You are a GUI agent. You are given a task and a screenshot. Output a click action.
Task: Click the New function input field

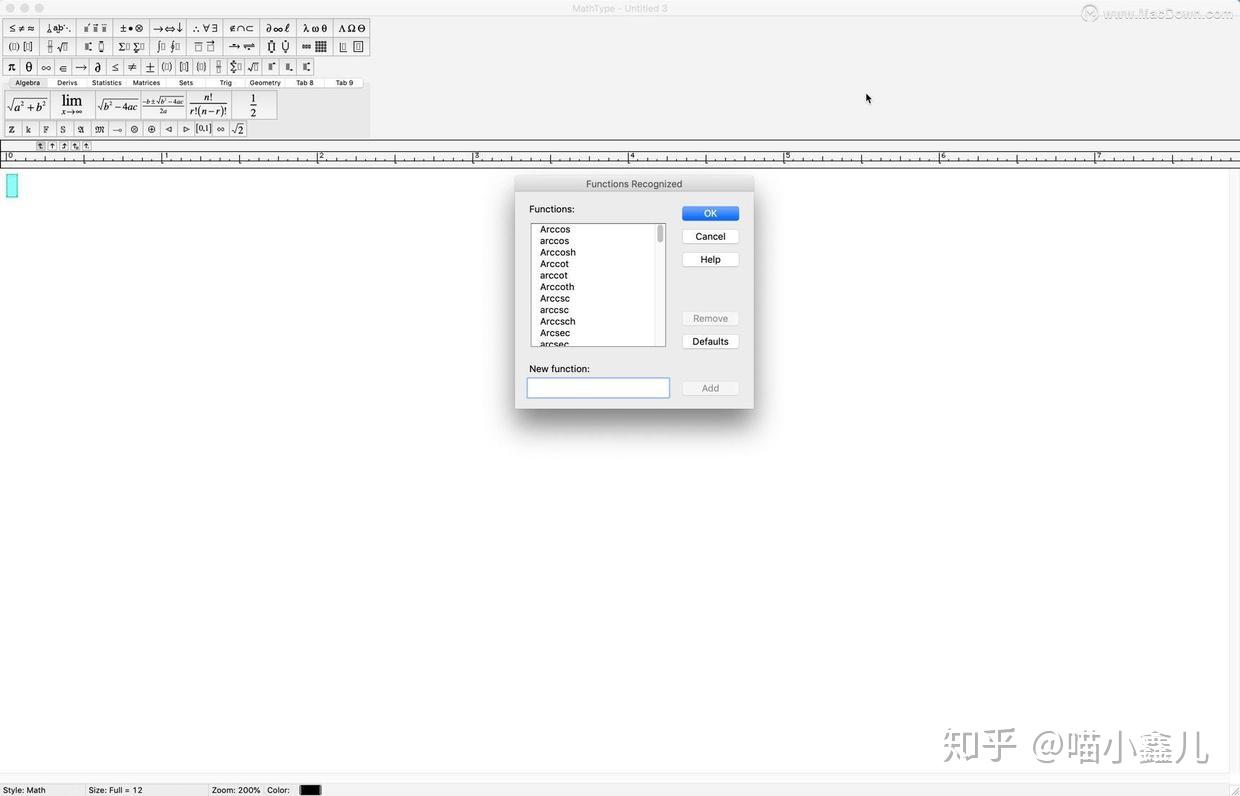pos(597,388)
